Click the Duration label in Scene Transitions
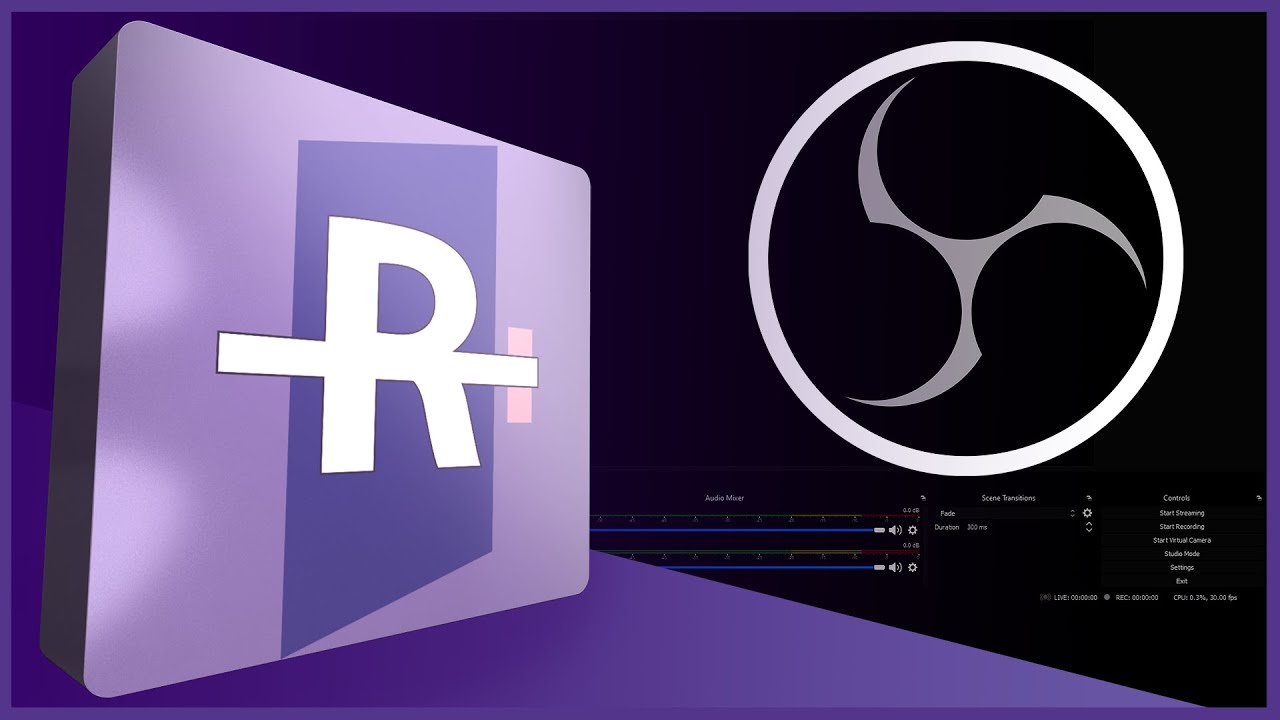The image size is (1280, 720). (947, 527)
